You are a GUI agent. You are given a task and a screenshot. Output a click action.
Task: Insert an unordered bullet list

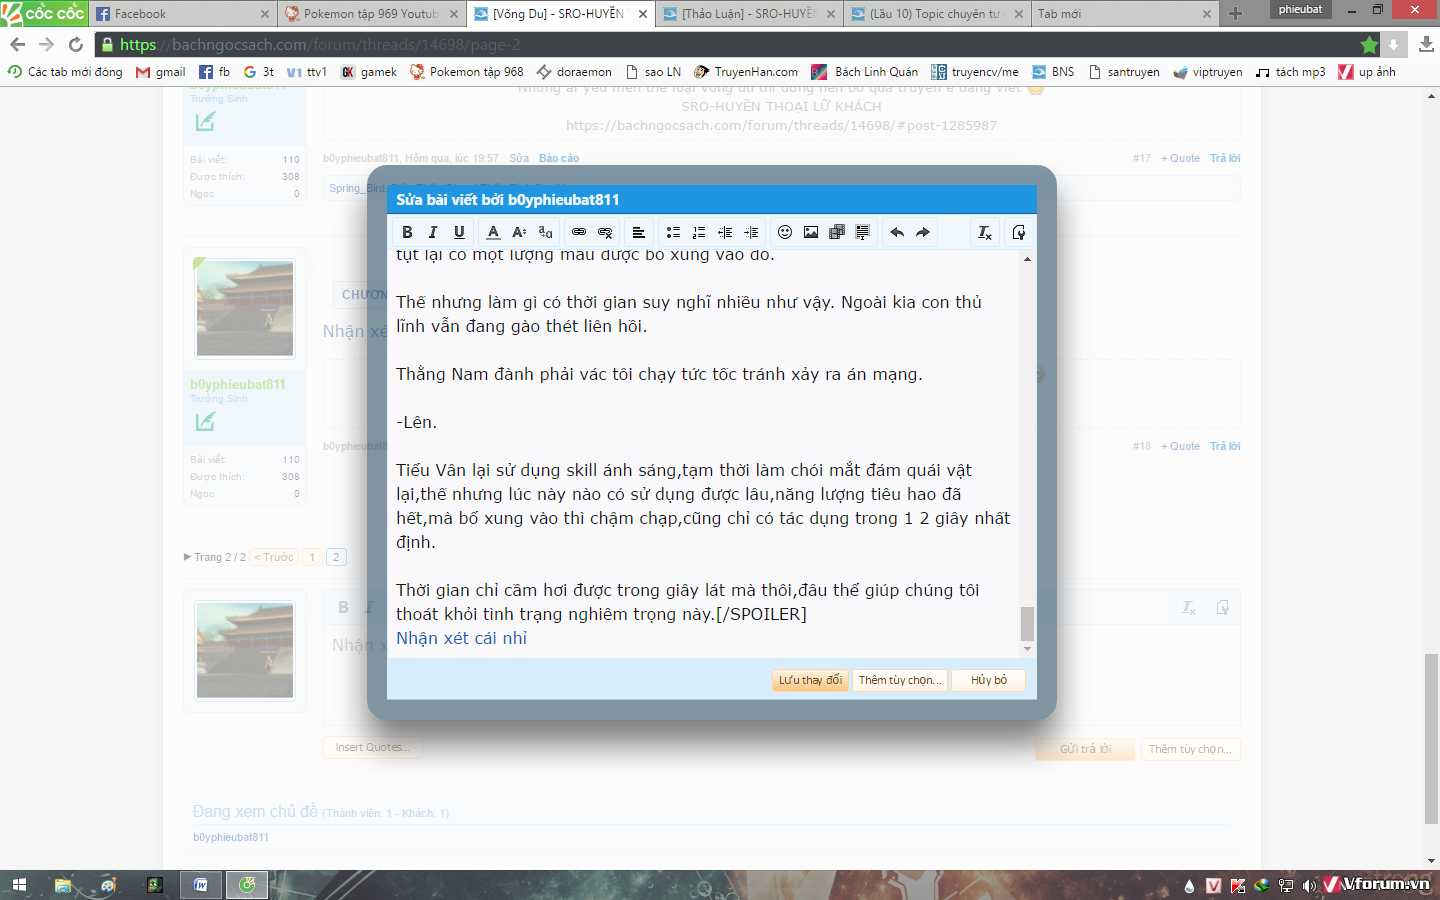click(x=673, y=232)
